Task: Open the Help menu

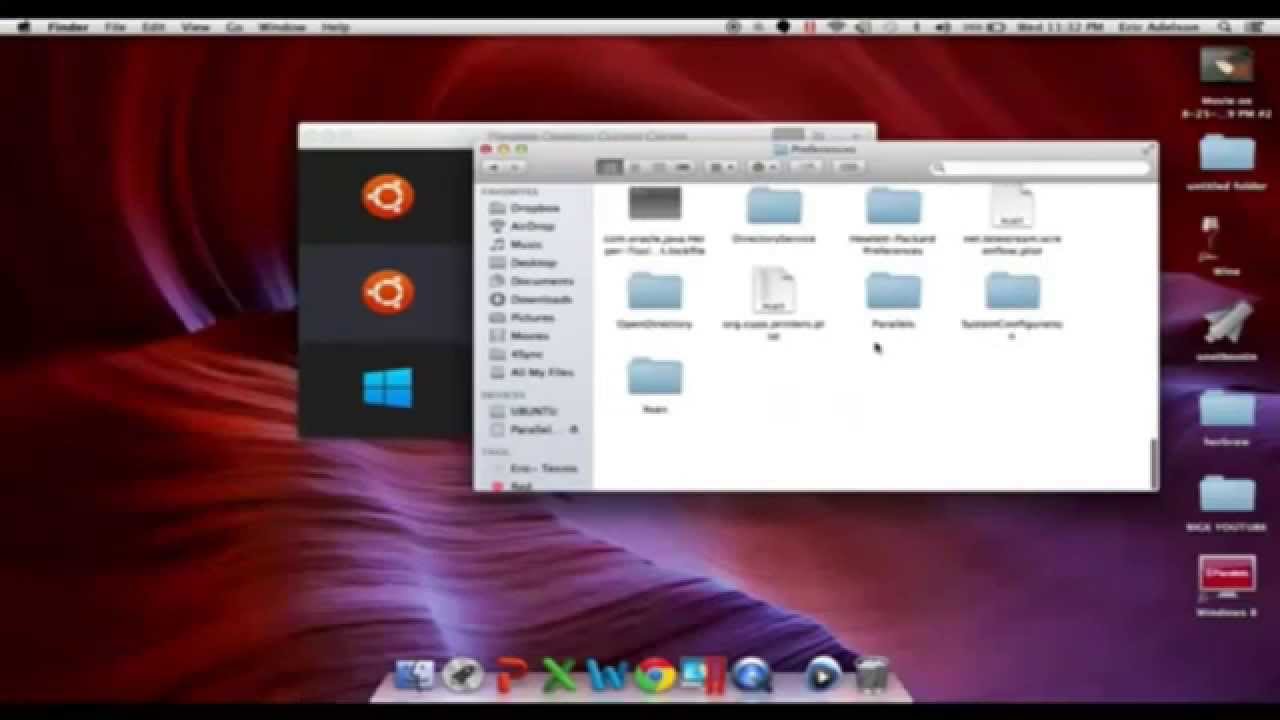Action: click(x=336, y=27)
